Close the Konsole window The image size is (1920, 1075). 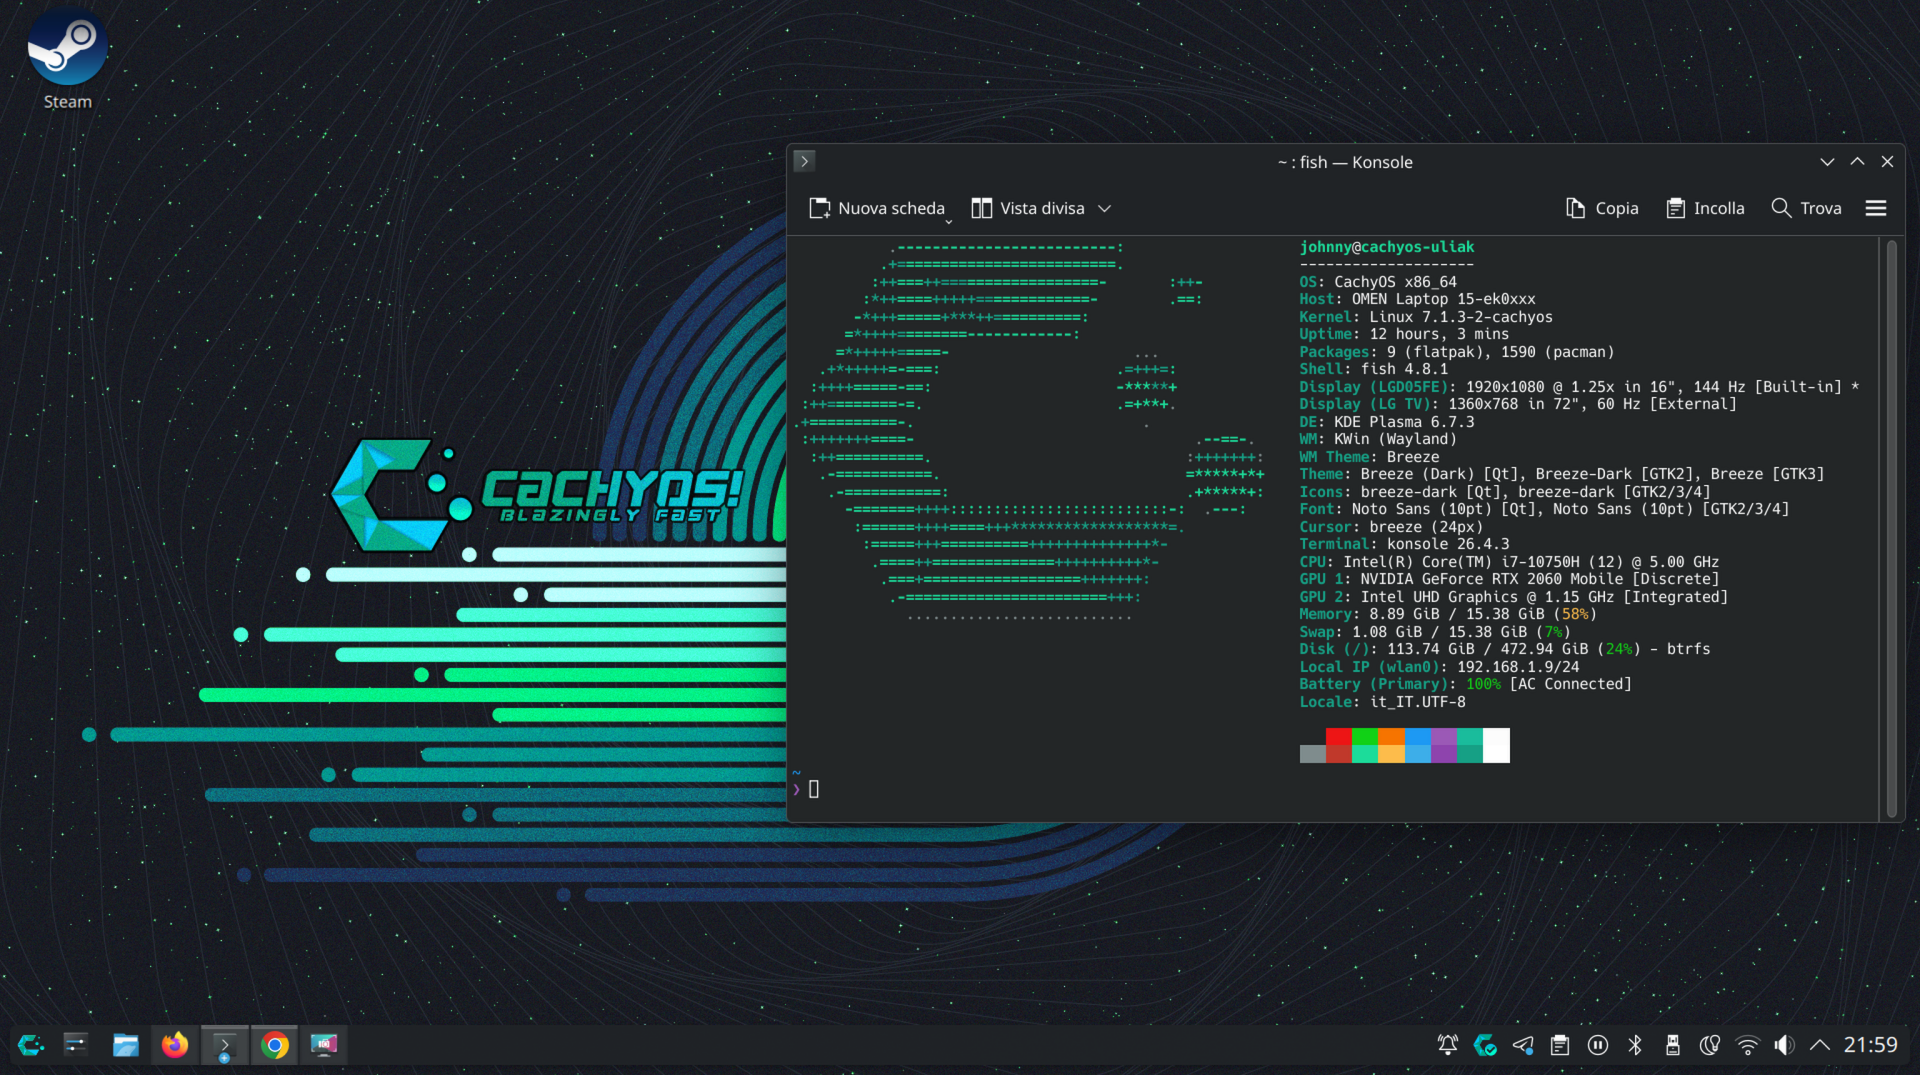[1887, 162]
